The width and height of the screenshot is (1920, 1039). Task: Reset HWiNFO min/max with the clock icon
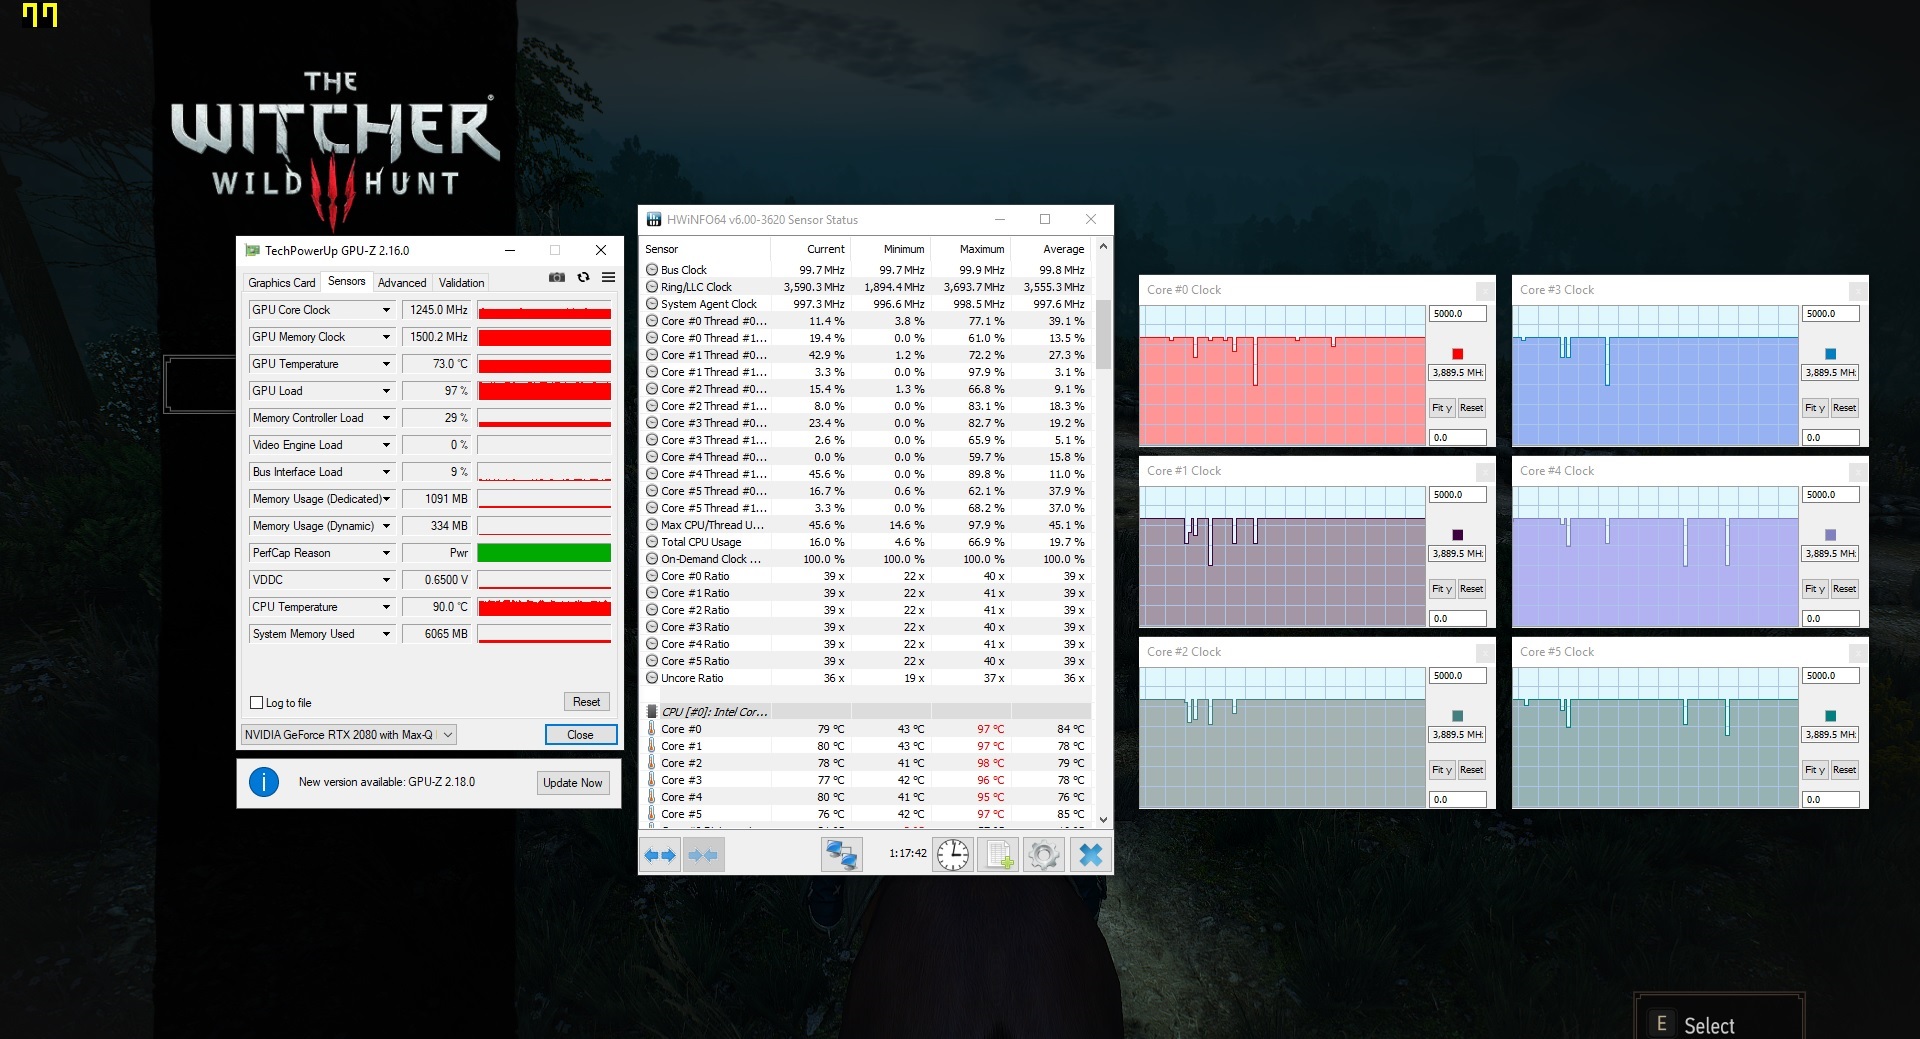(953, 855)
